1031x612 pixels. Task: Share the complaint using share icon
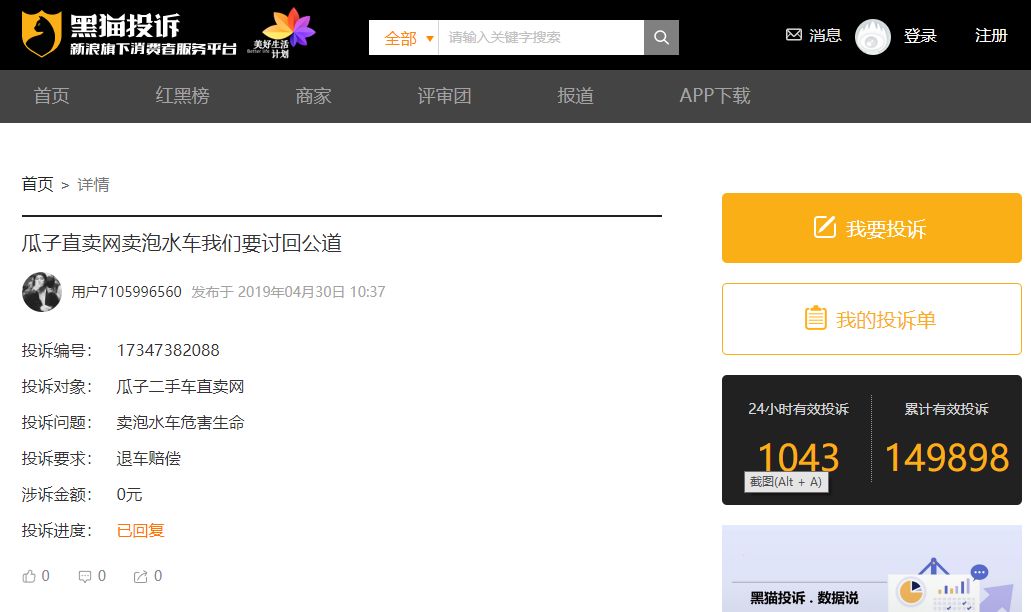coord(141,577)
